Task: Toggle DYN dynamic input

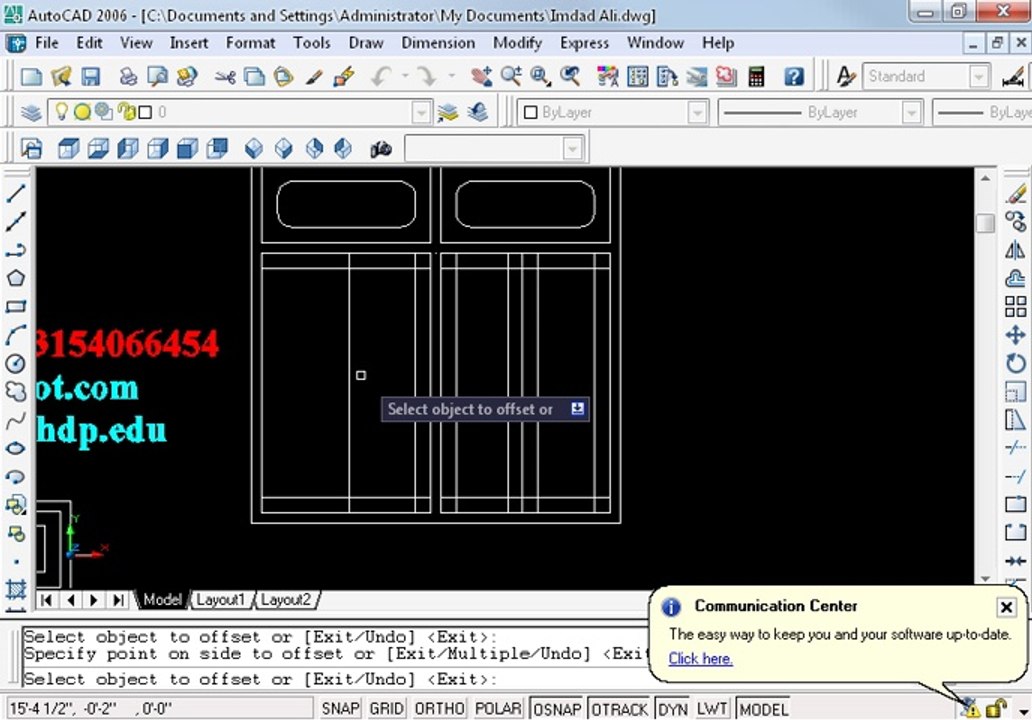Action: [673, 709]
